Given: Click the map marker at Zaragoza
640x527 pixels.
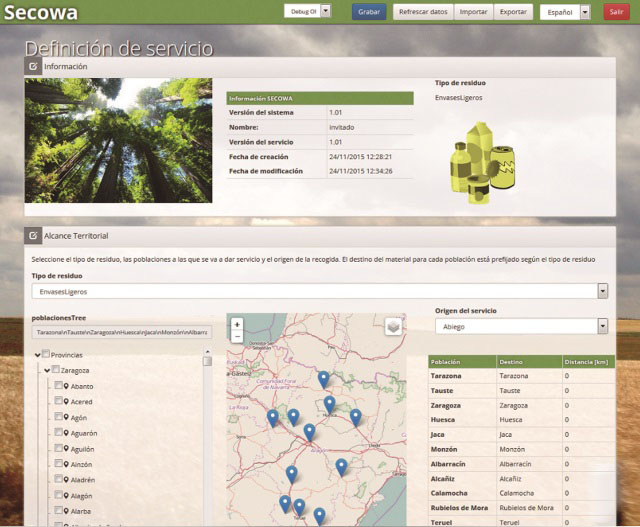Looking at the screenshot, I should pos(309,433).
